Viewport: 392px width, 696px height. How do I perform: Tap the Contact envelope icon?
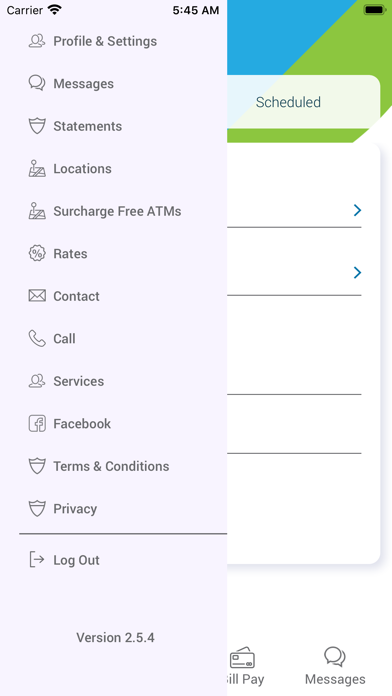click(37, 296)
